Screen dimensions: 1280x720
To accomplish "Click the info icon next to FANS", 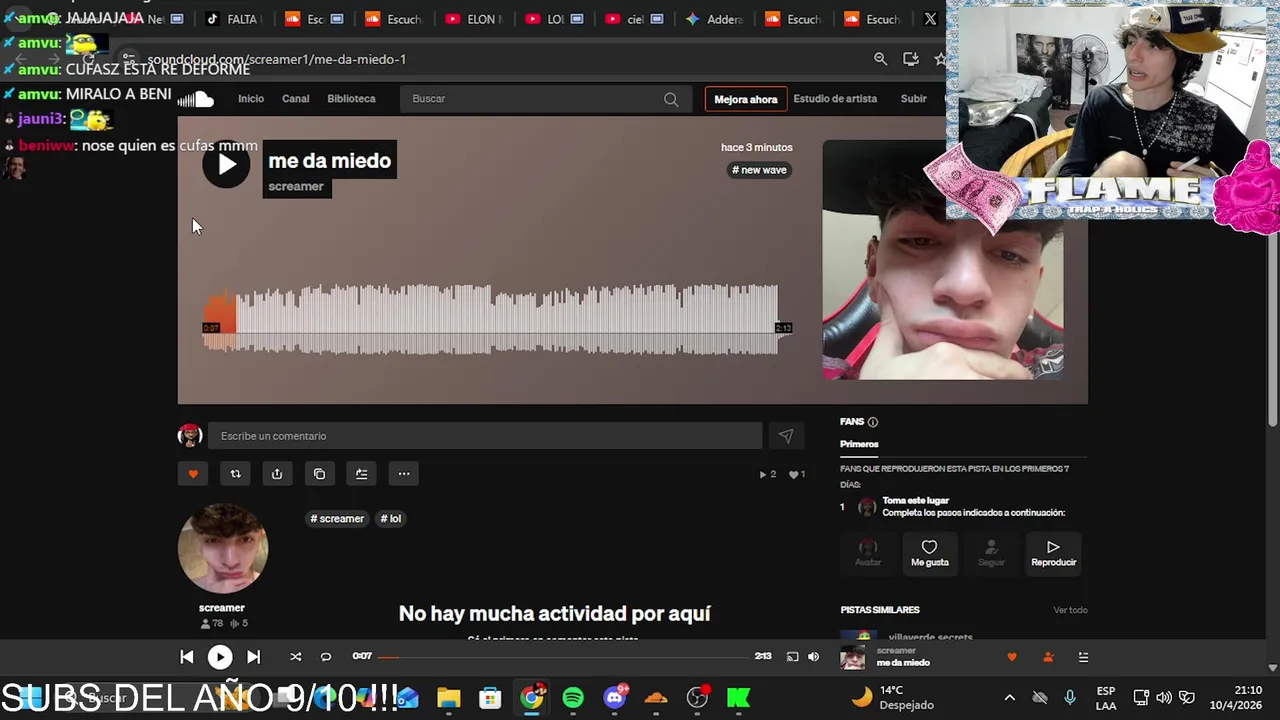I will (x=873, y=422).
